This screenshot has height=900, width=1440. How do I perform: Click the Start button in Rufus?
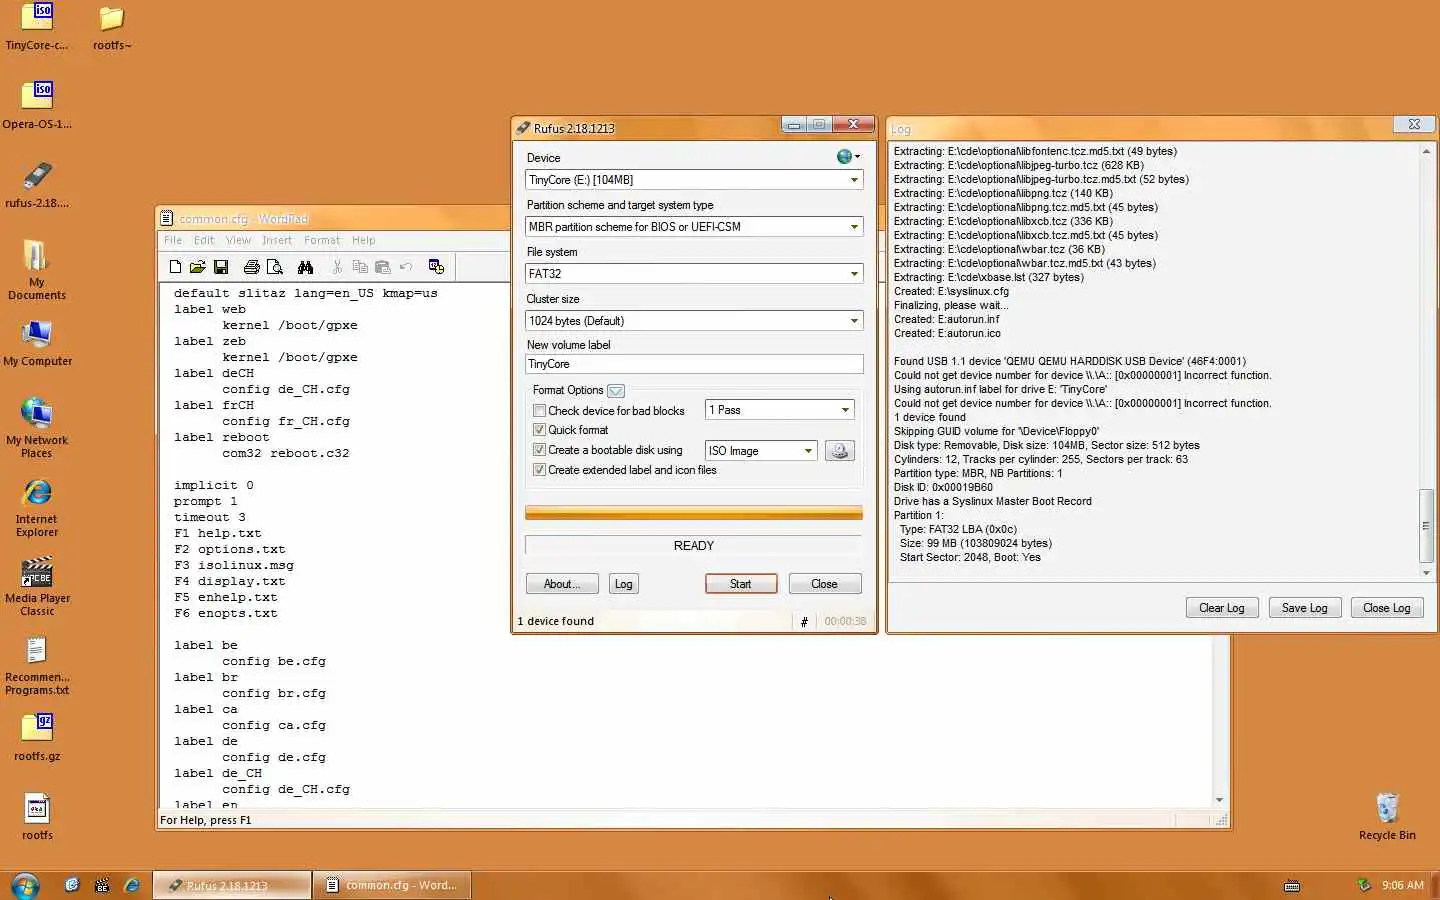(x=741, y=584)
